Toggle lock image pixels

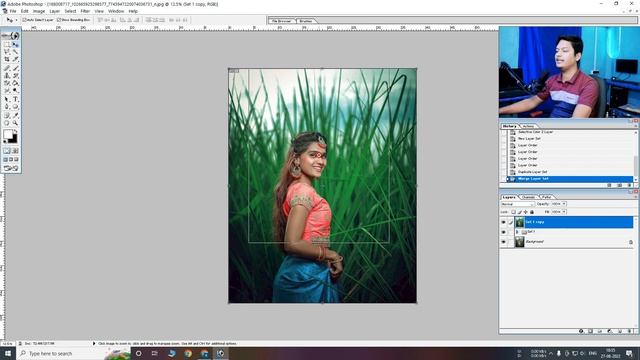(520, 212)
